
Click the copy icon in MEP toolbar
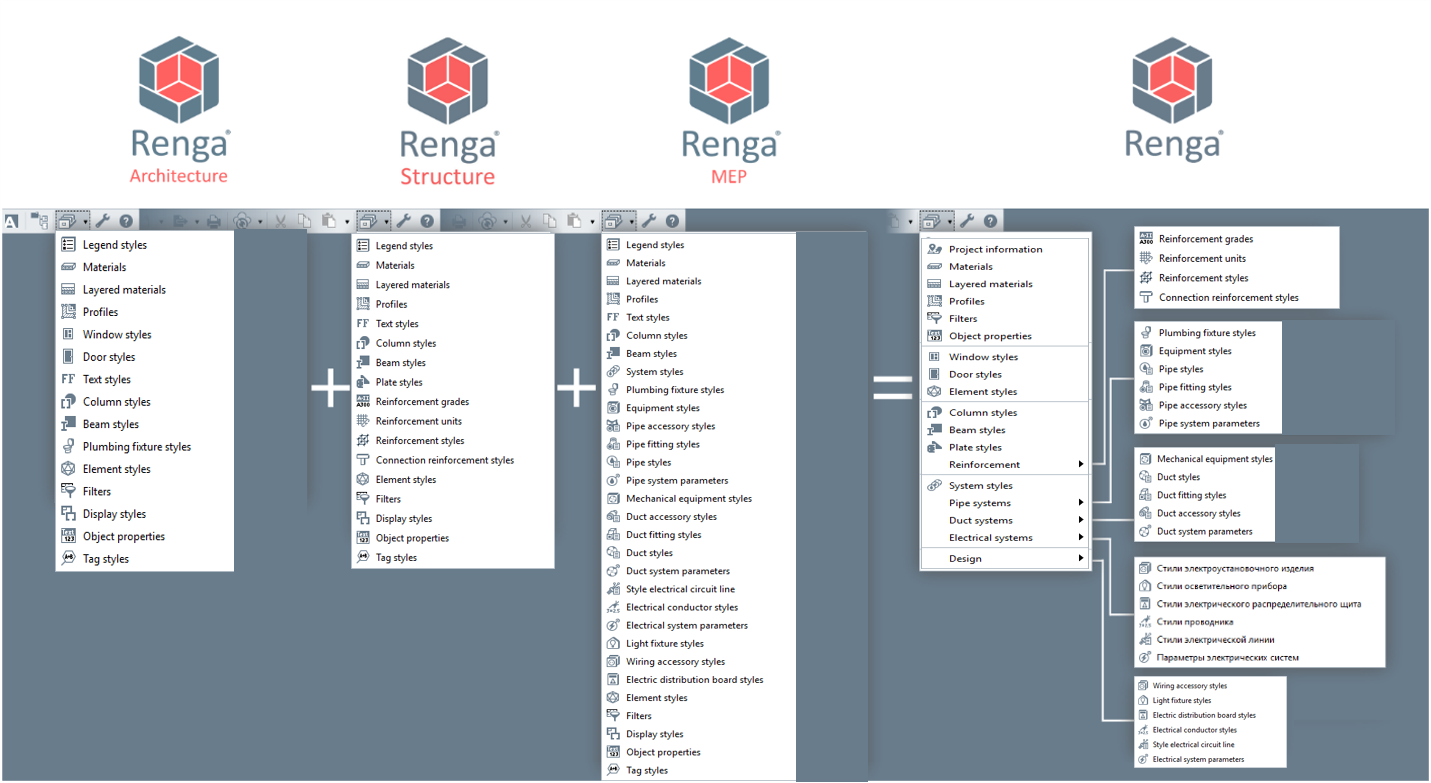tap(549, 221)
